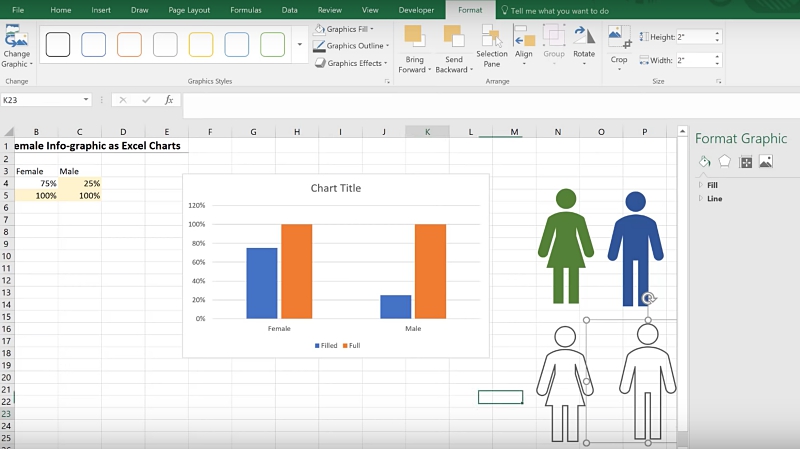Screen dimensions: 800x449
Task: Open Graphics Styles dialog launcher
Action: [x=387, y=82]
